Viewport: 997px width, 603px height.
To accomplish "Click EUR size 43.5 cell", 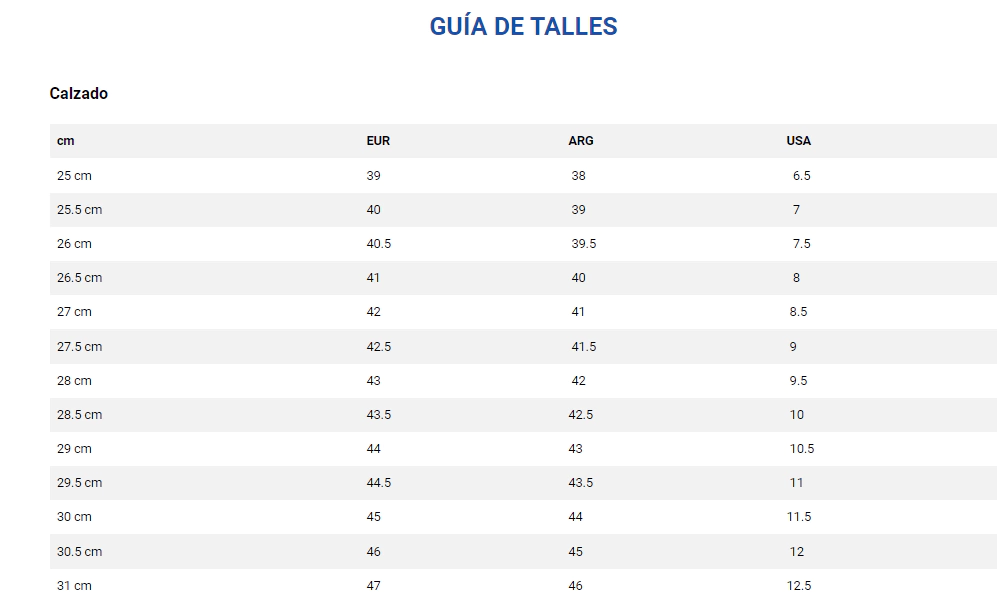I will click(379, 415).
